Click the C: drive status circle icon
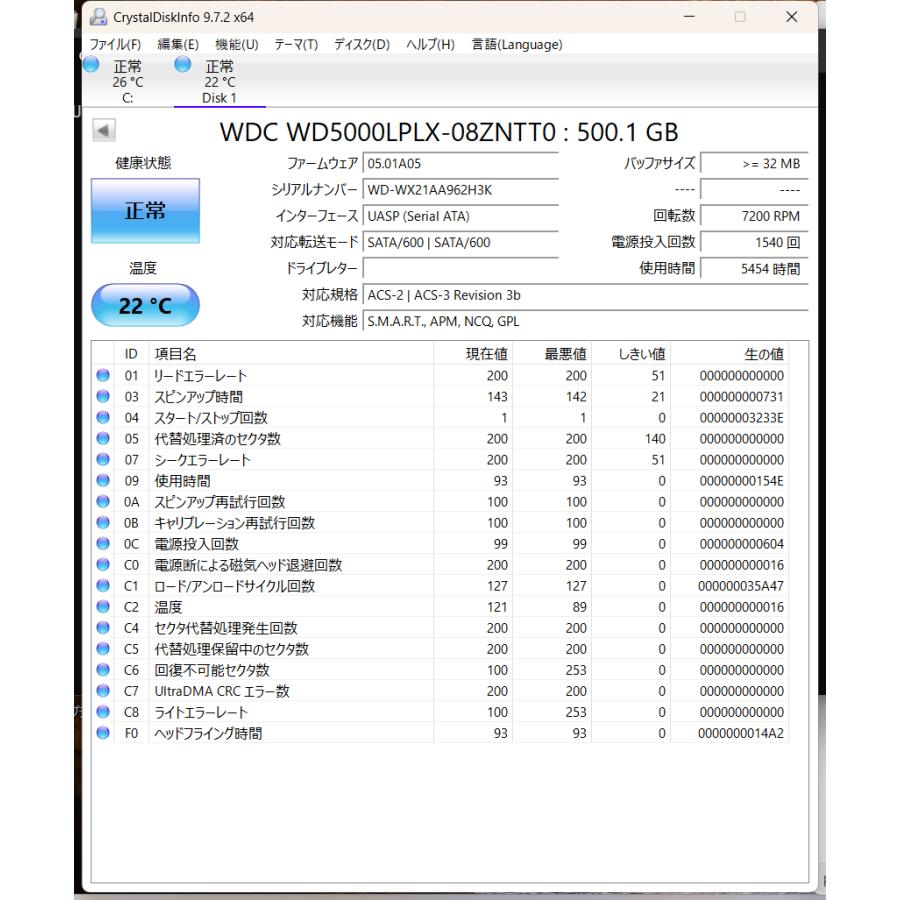Viewport: 900px width, 900px height. (91, 64)
